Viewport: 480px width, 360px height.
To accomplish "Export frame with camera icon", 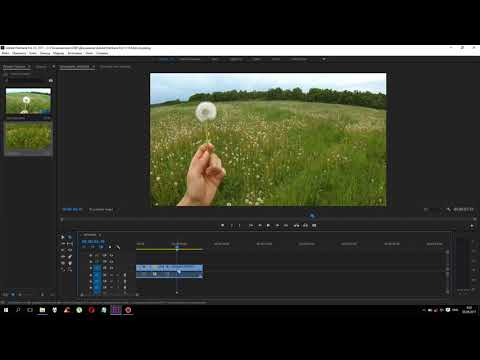I will point(314,226).
